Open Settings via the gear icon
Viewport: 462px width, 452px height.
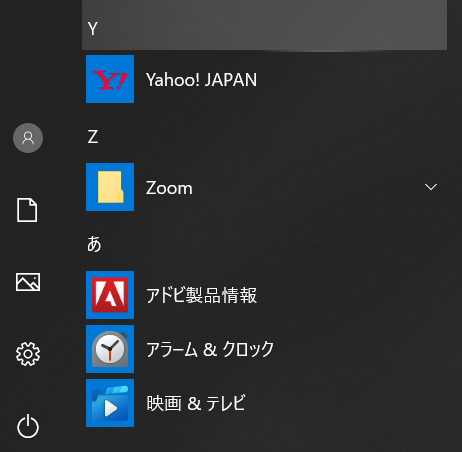click(x=28, y=354)
